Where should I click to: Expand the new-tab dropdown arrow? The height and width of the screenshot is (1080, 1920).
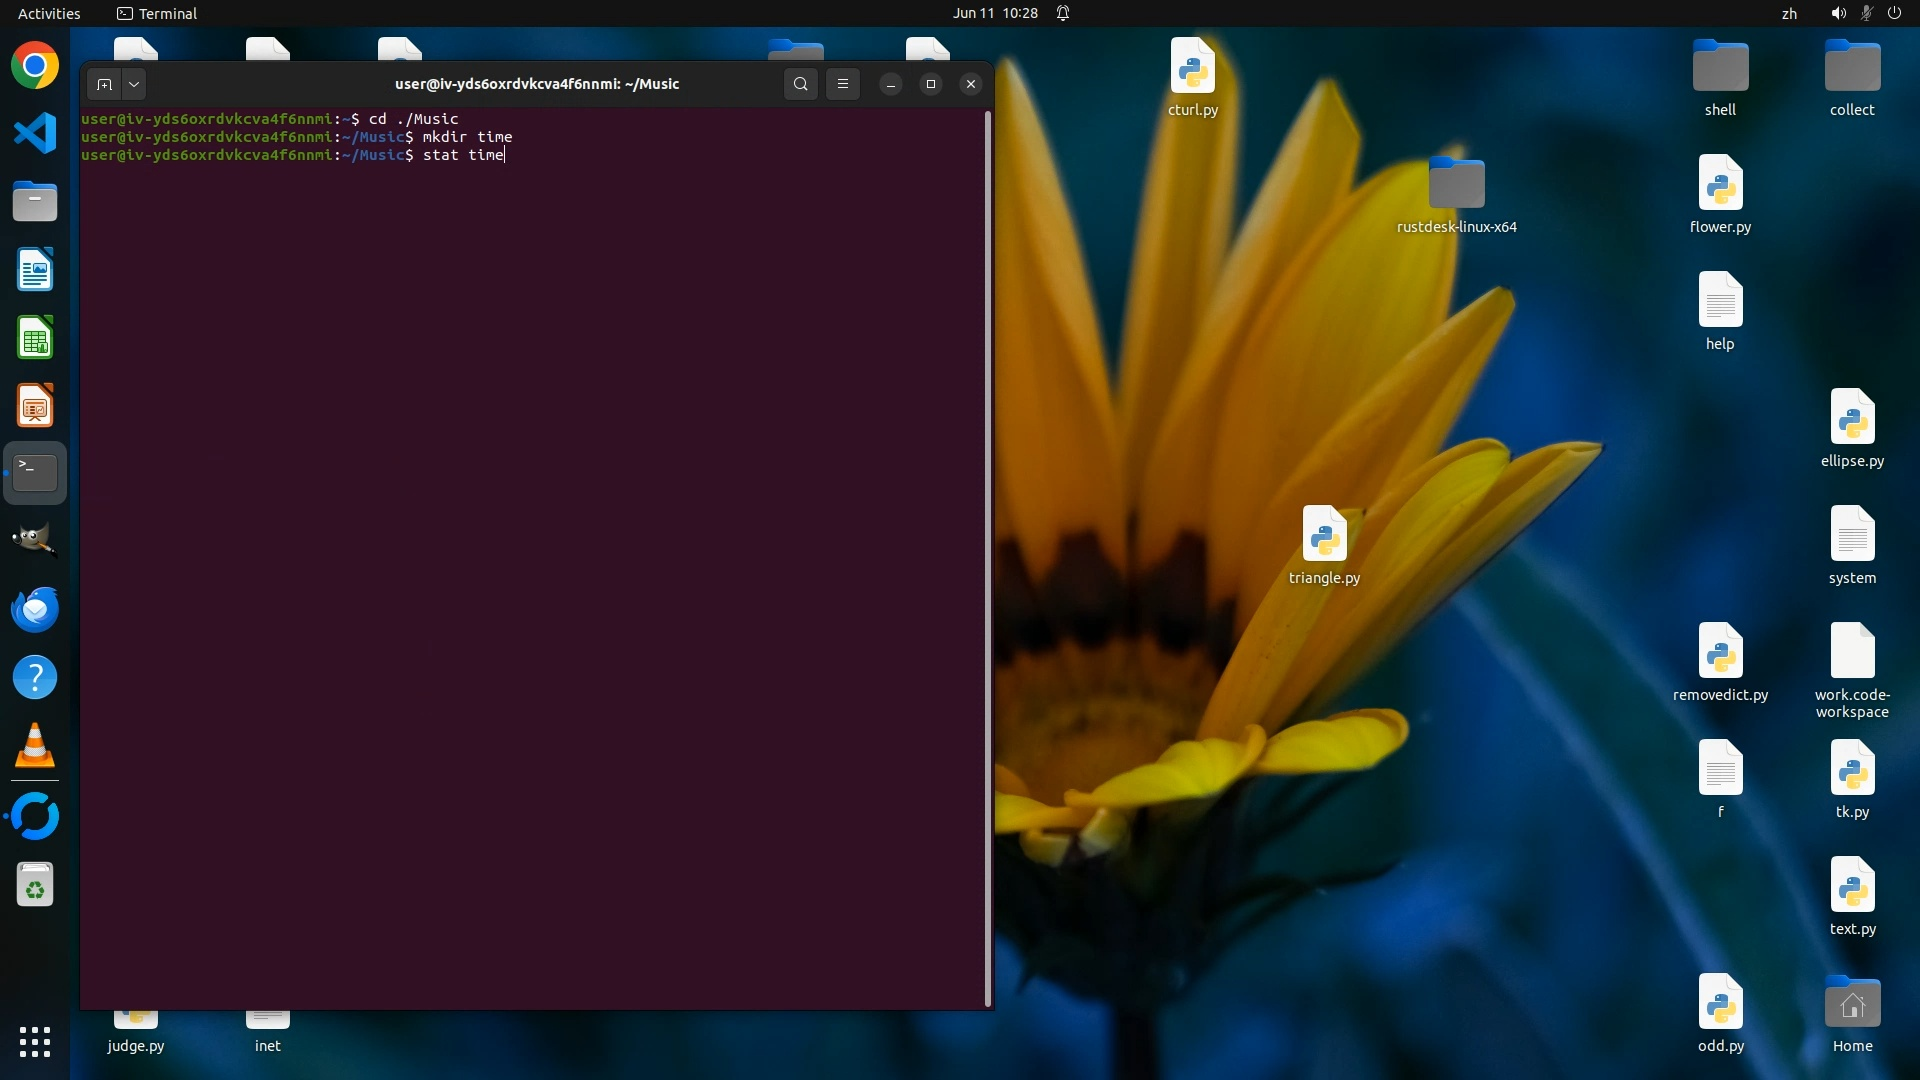pyautogui.click(x=133, y=84)
